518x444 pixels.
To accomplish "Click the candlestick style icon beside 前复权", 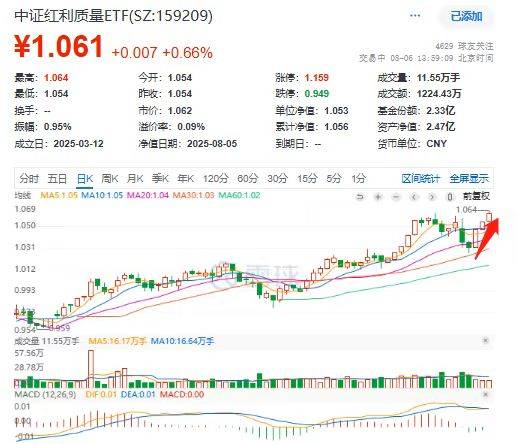I will 450,197.
